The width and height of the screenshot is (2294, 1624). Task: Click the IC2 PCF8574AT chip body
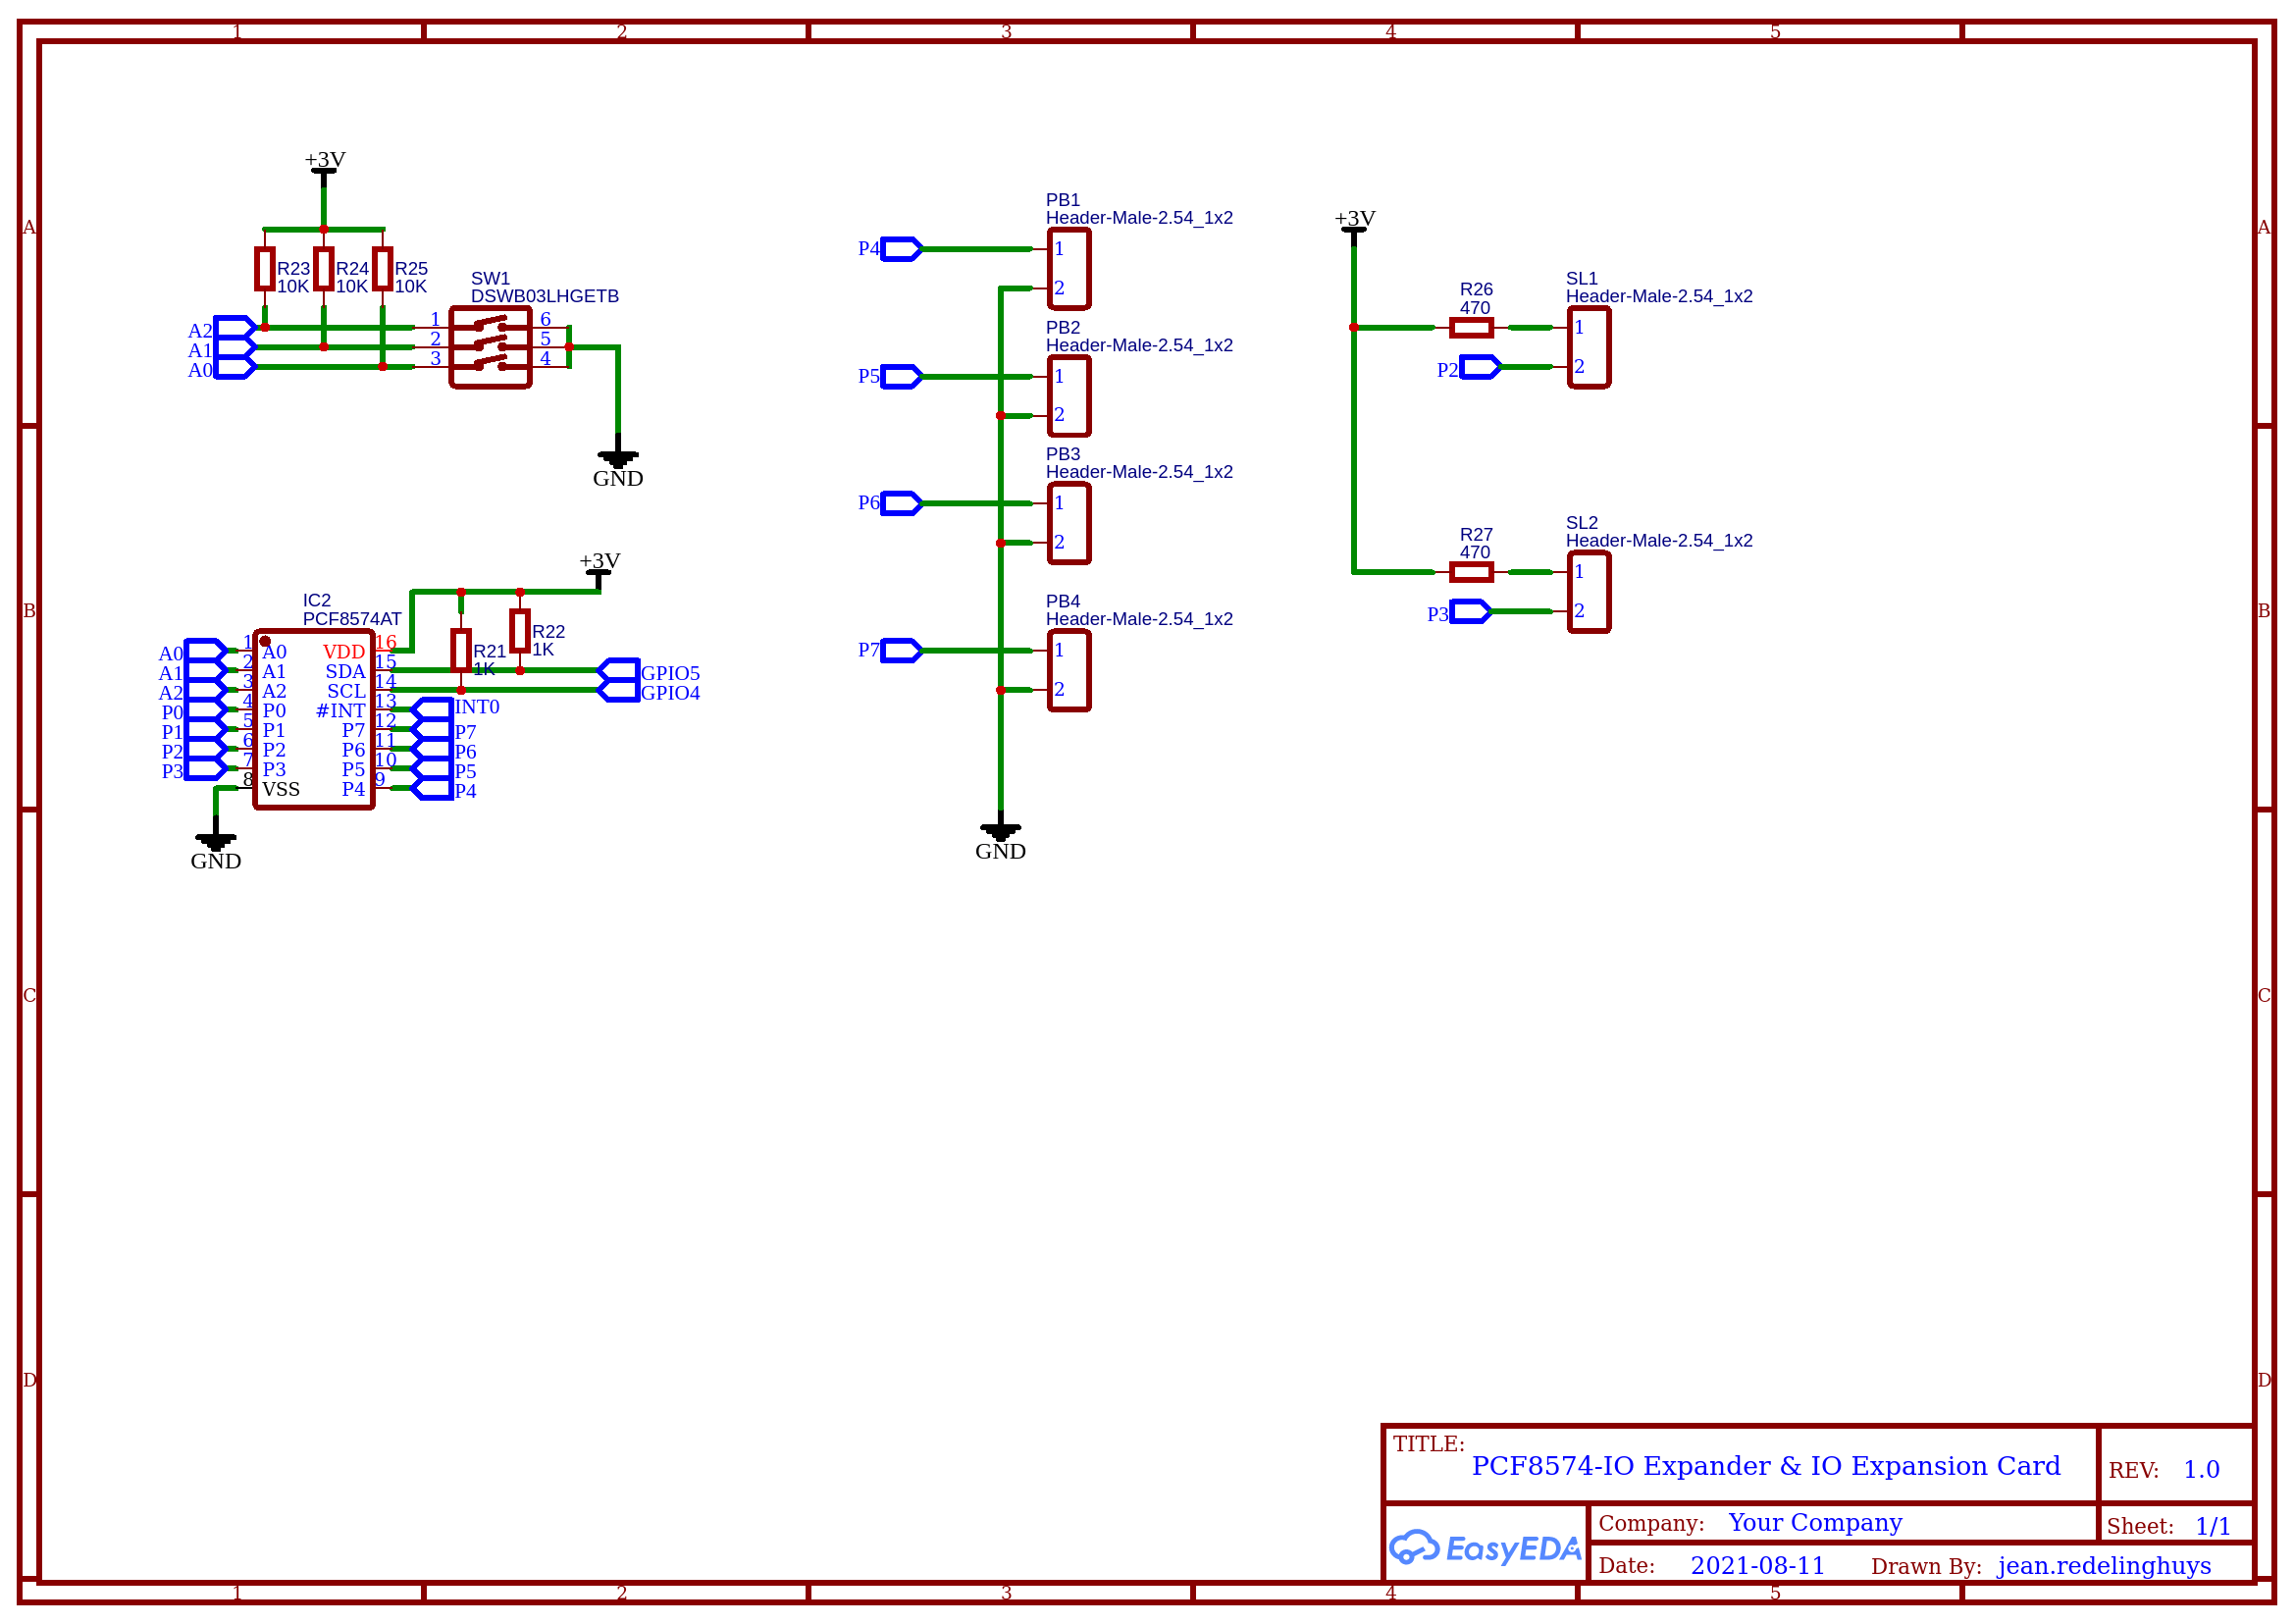[314, 719]
